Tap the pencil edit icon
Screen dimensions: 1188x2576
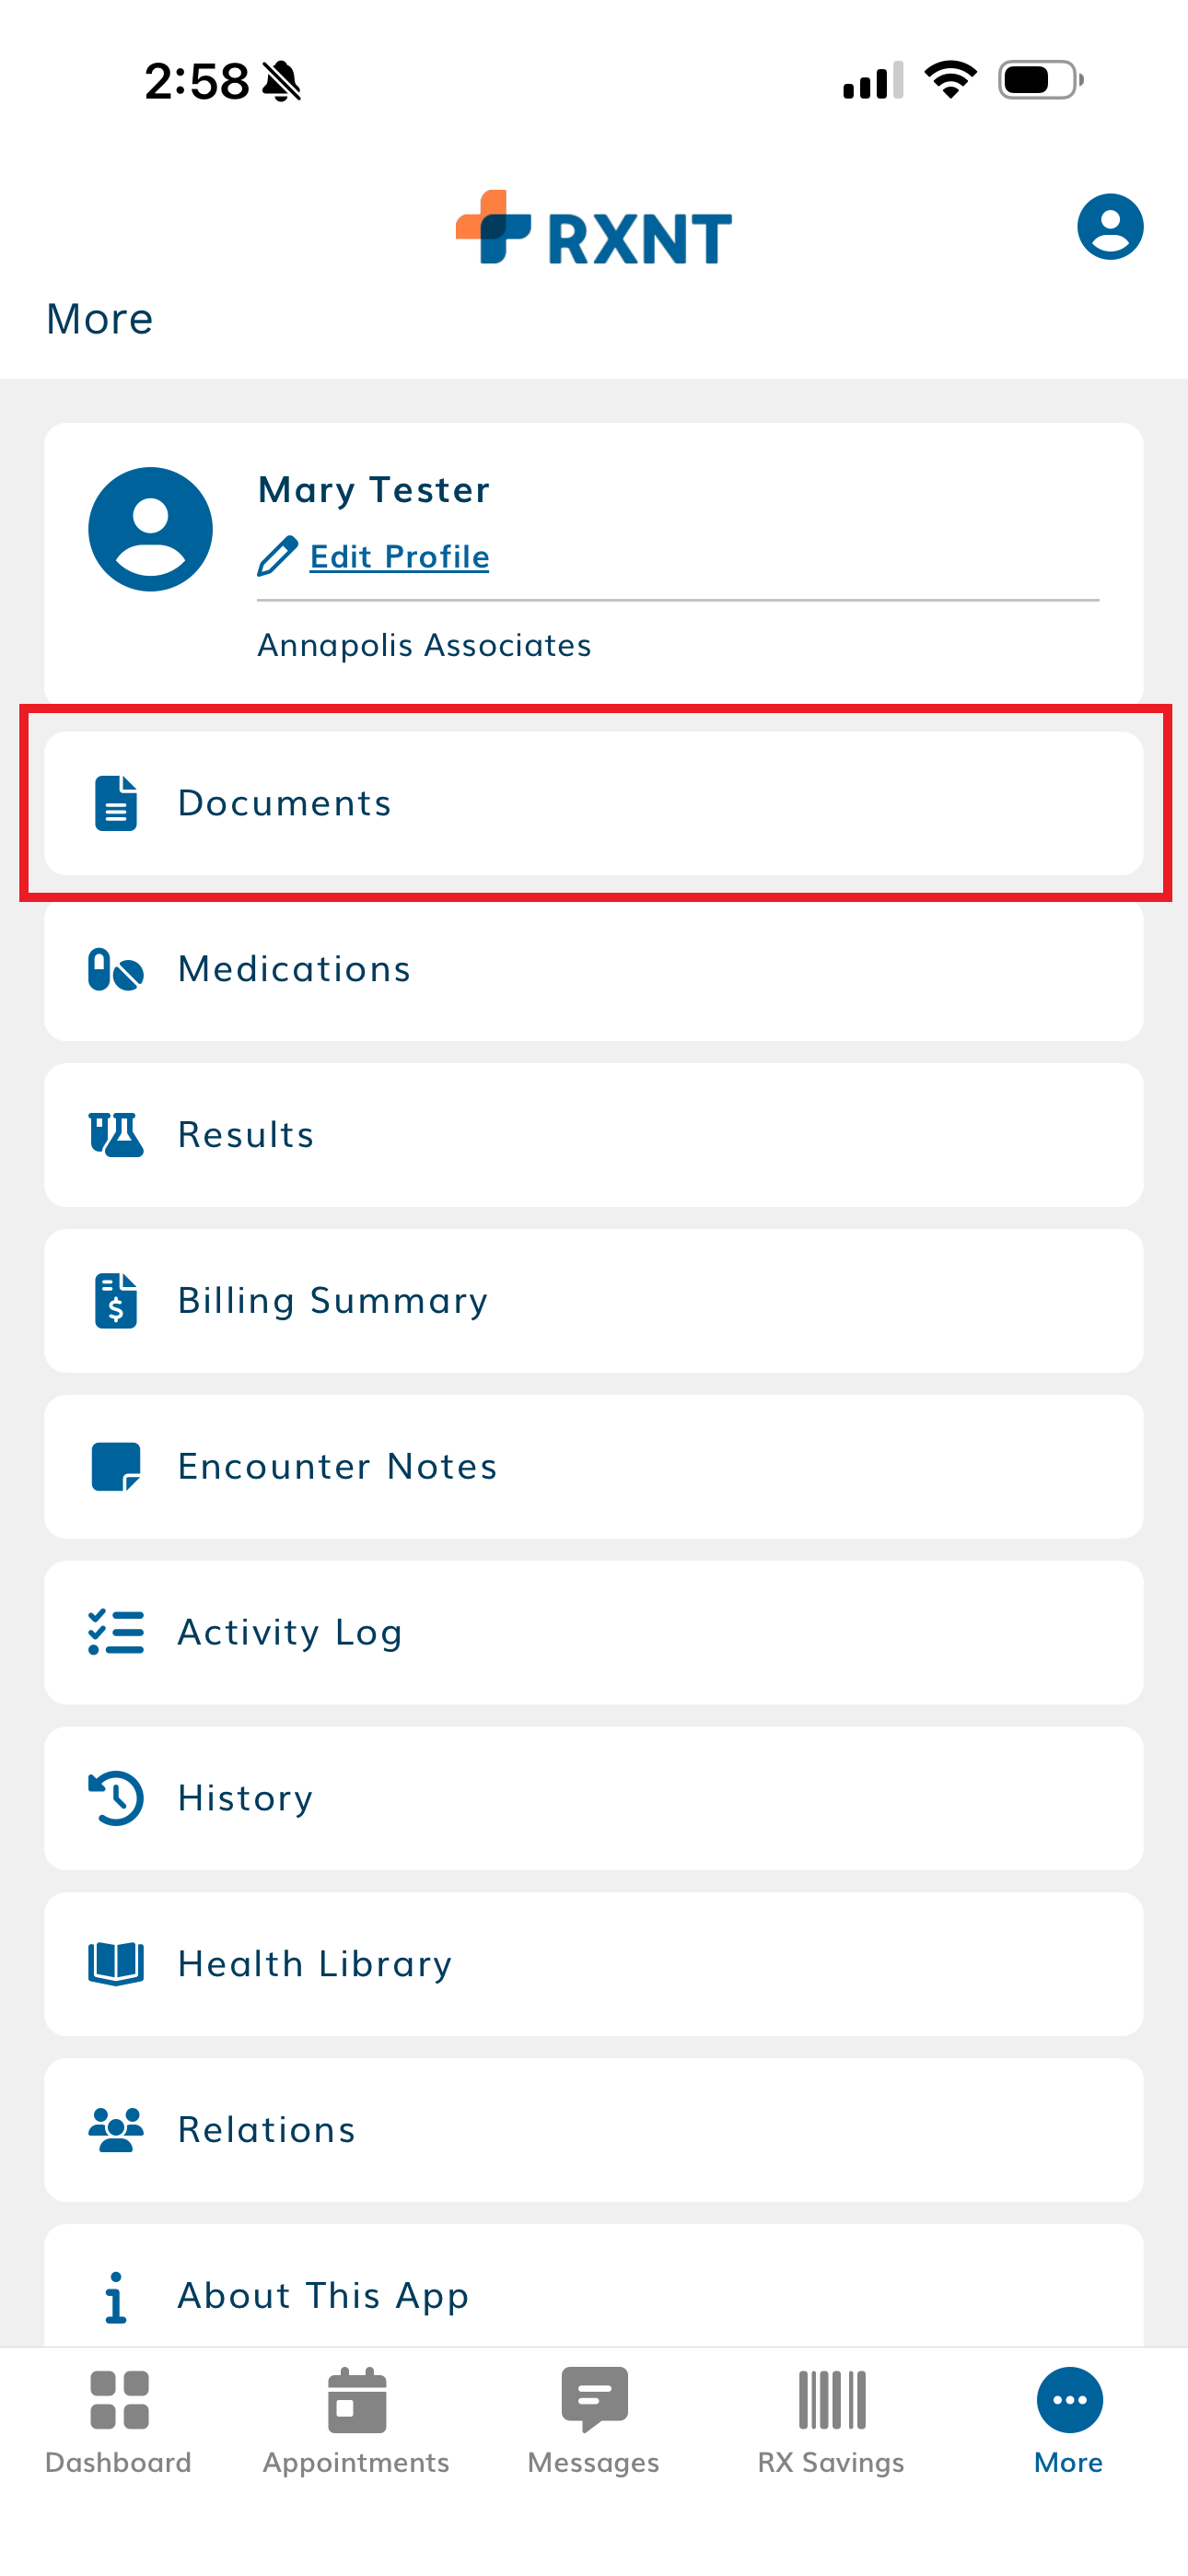(277, 556)
